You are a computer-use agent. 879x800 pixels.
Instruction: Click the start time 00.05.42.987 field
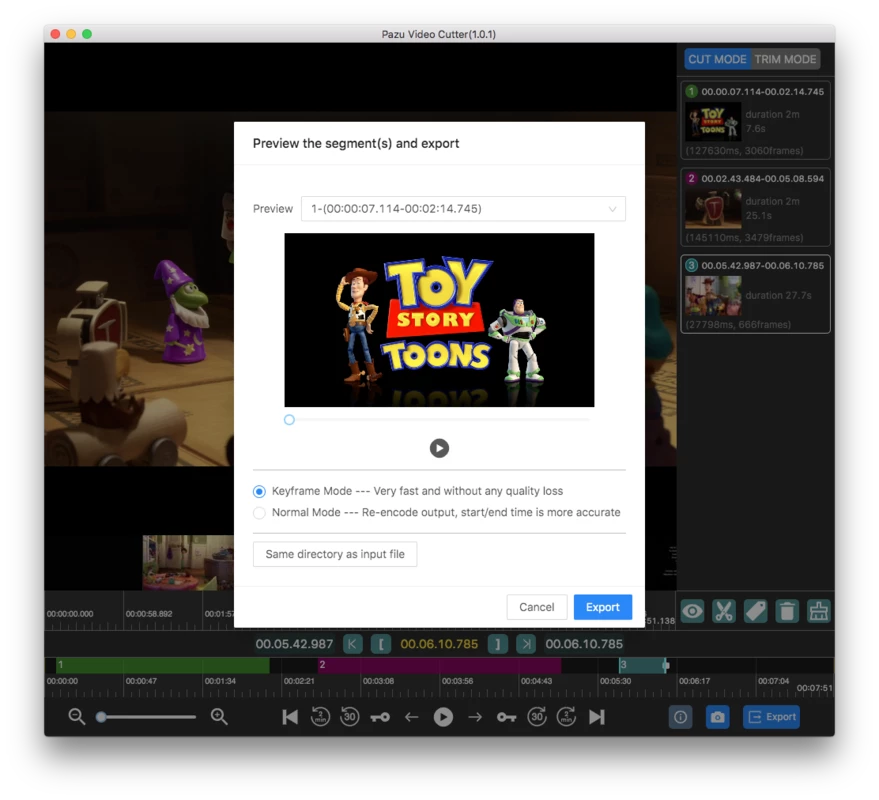click(294, 644)
